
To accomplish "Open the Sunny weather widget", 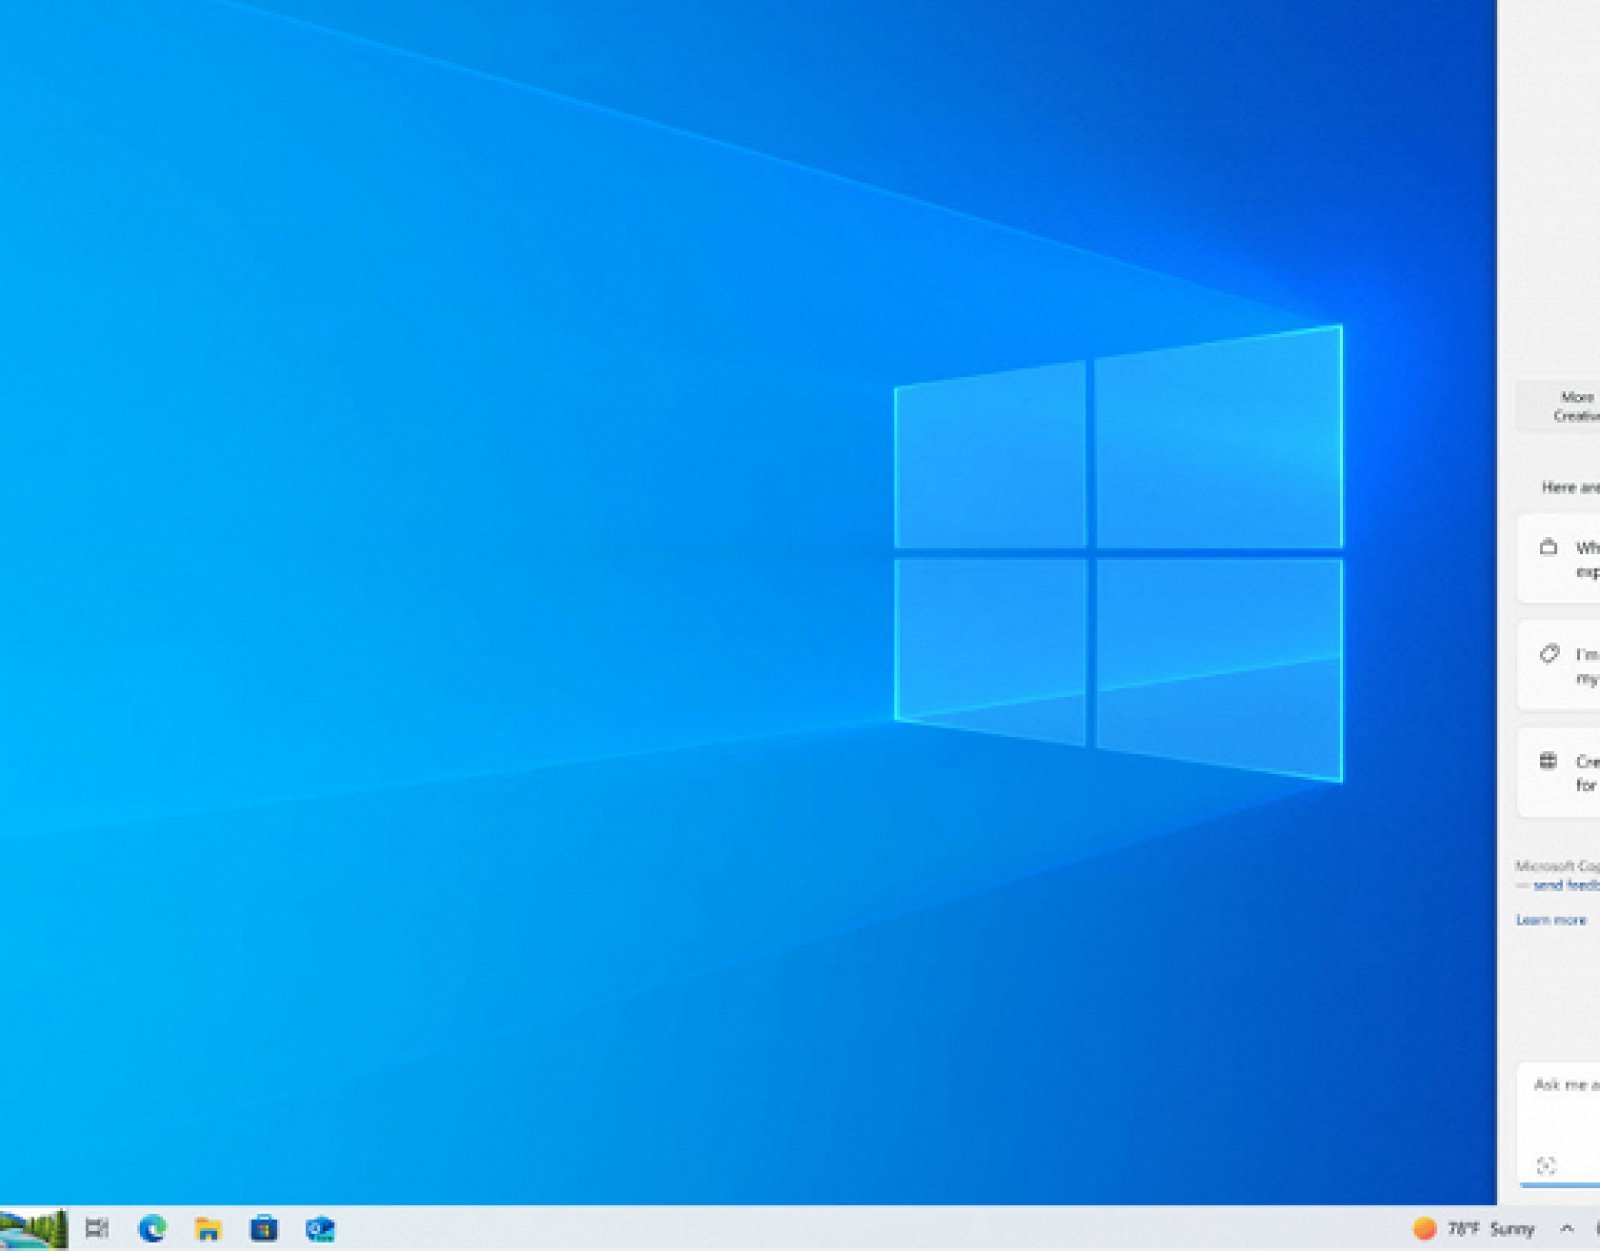I will point(1473,1228).
